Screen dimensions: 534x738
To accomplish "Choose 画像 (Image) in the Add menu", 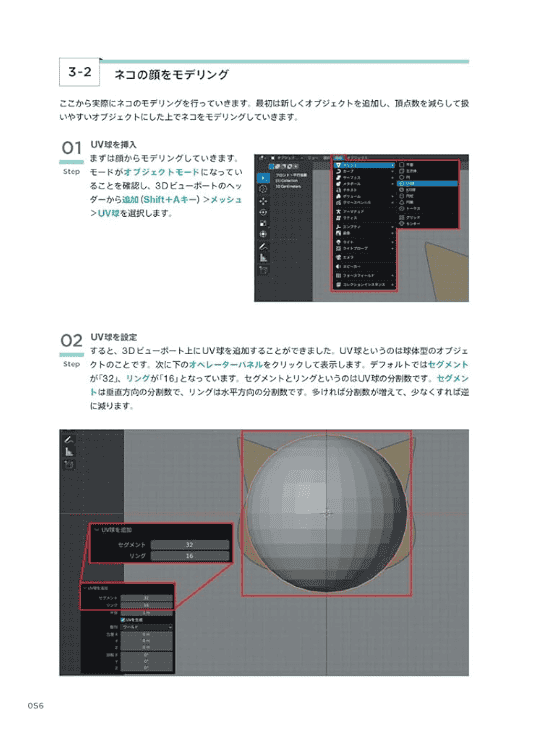I will point(364,233).
